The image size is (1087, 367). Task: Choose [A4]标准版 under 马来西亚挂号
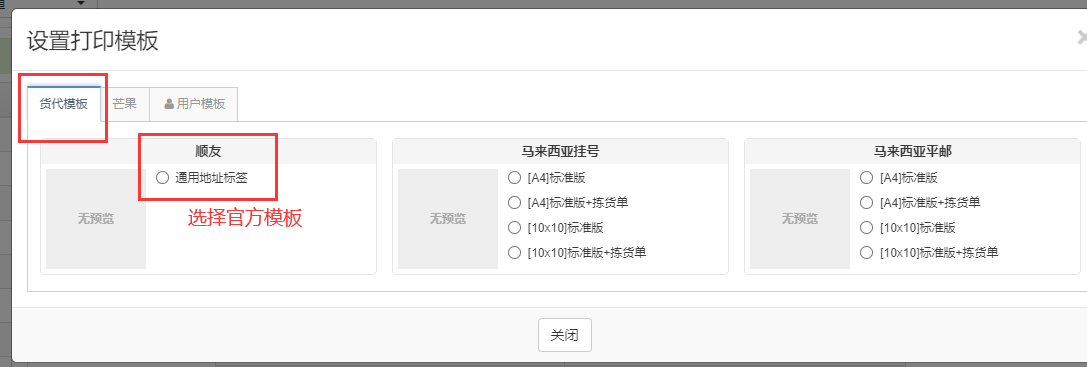click(x=514, y=178)
